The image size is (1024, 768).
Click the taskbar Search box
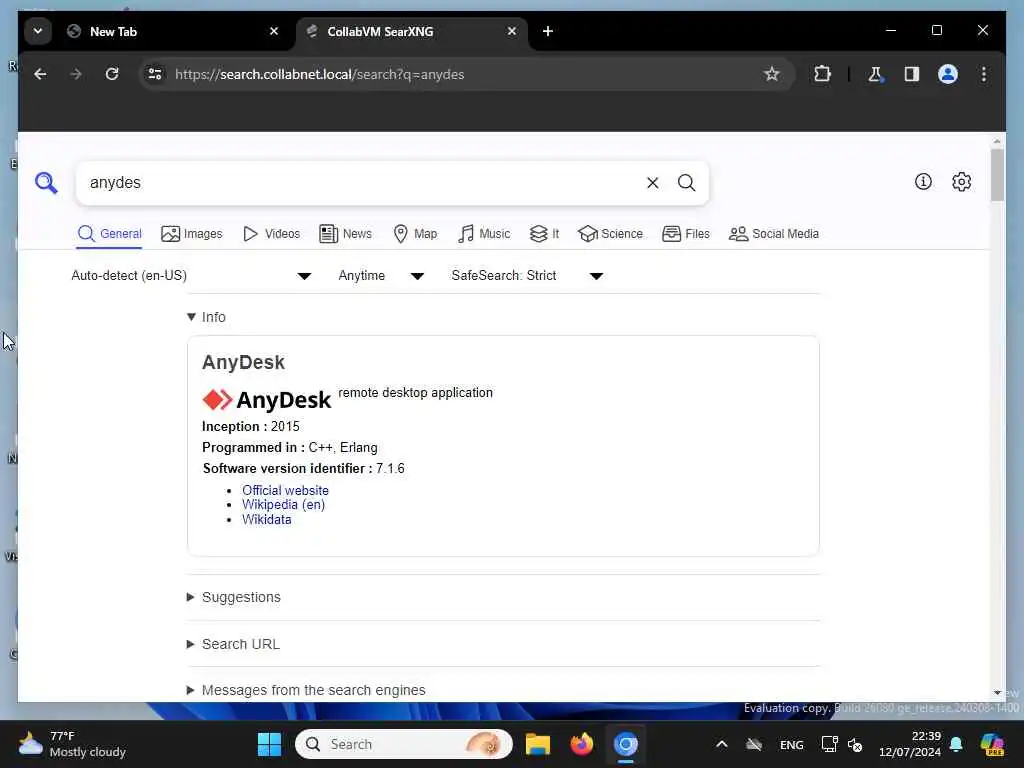404,744
